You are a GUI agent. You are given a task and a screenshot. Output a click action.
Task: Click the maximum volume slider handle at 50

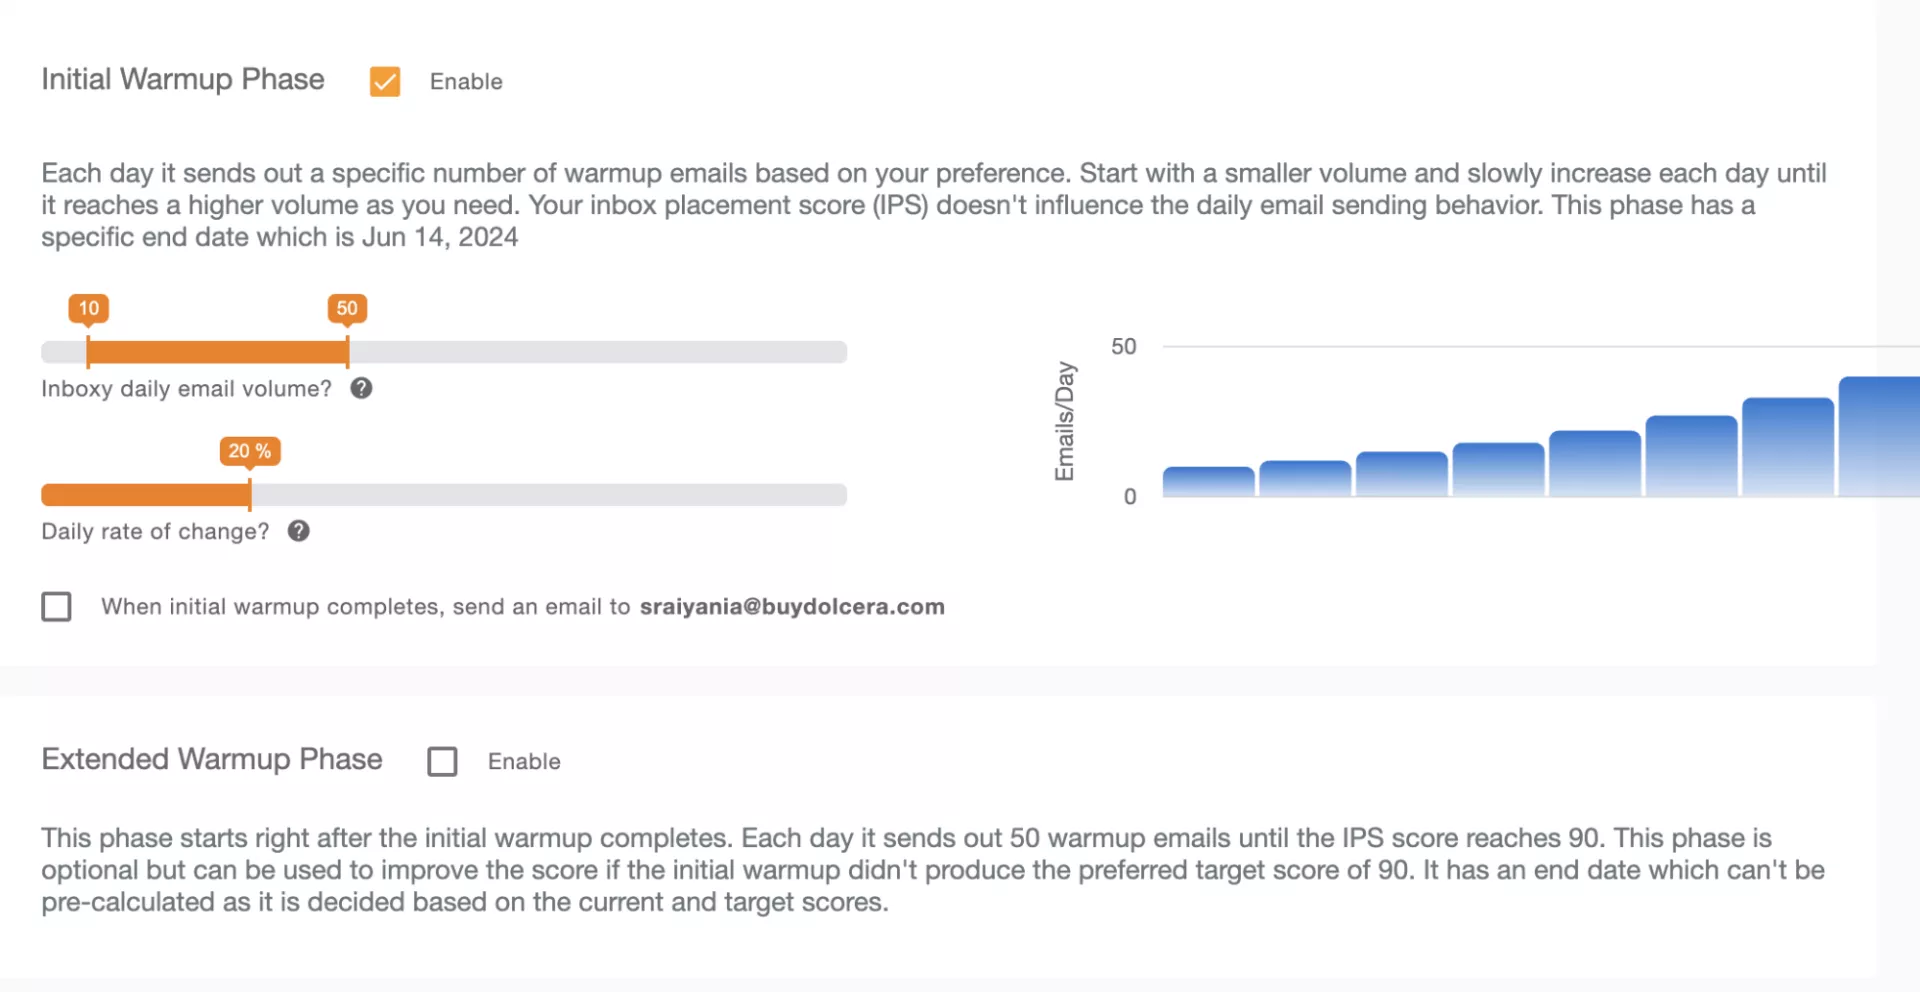[347, 351]
